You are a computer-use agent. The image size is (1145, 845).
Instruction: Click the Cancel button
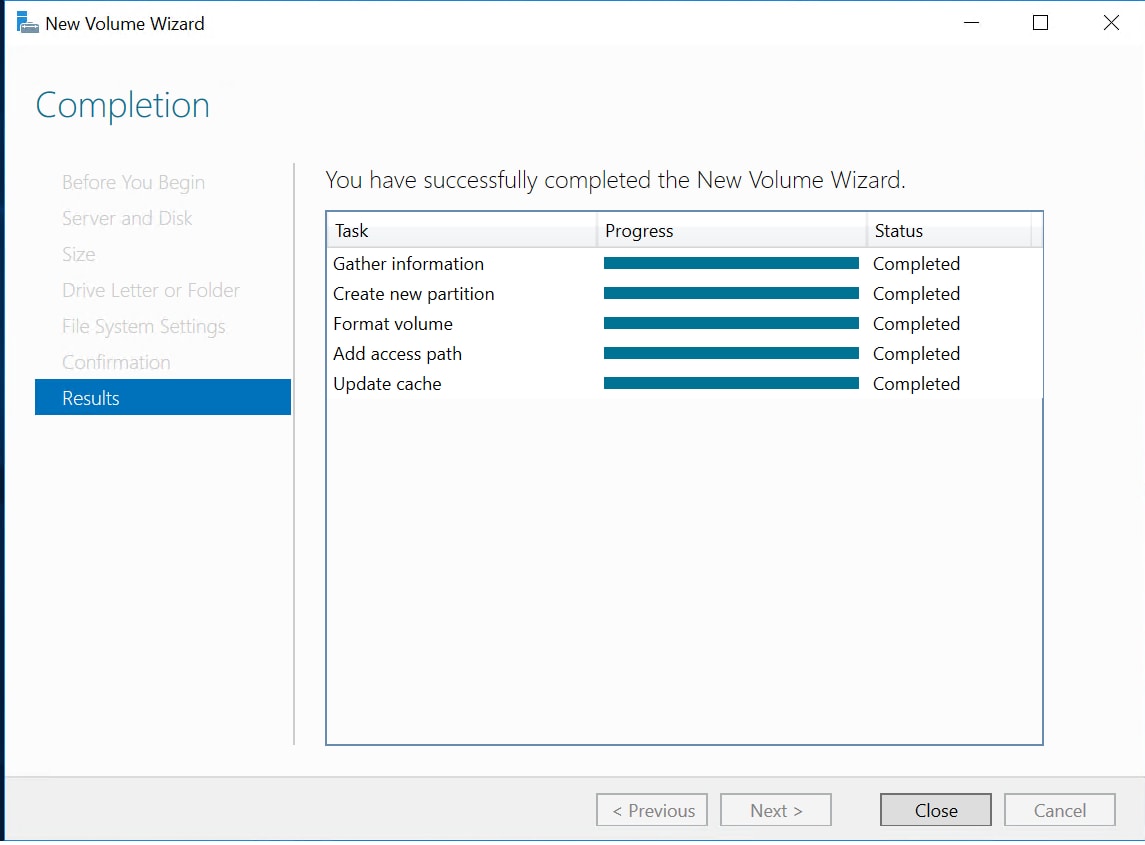1059,810
